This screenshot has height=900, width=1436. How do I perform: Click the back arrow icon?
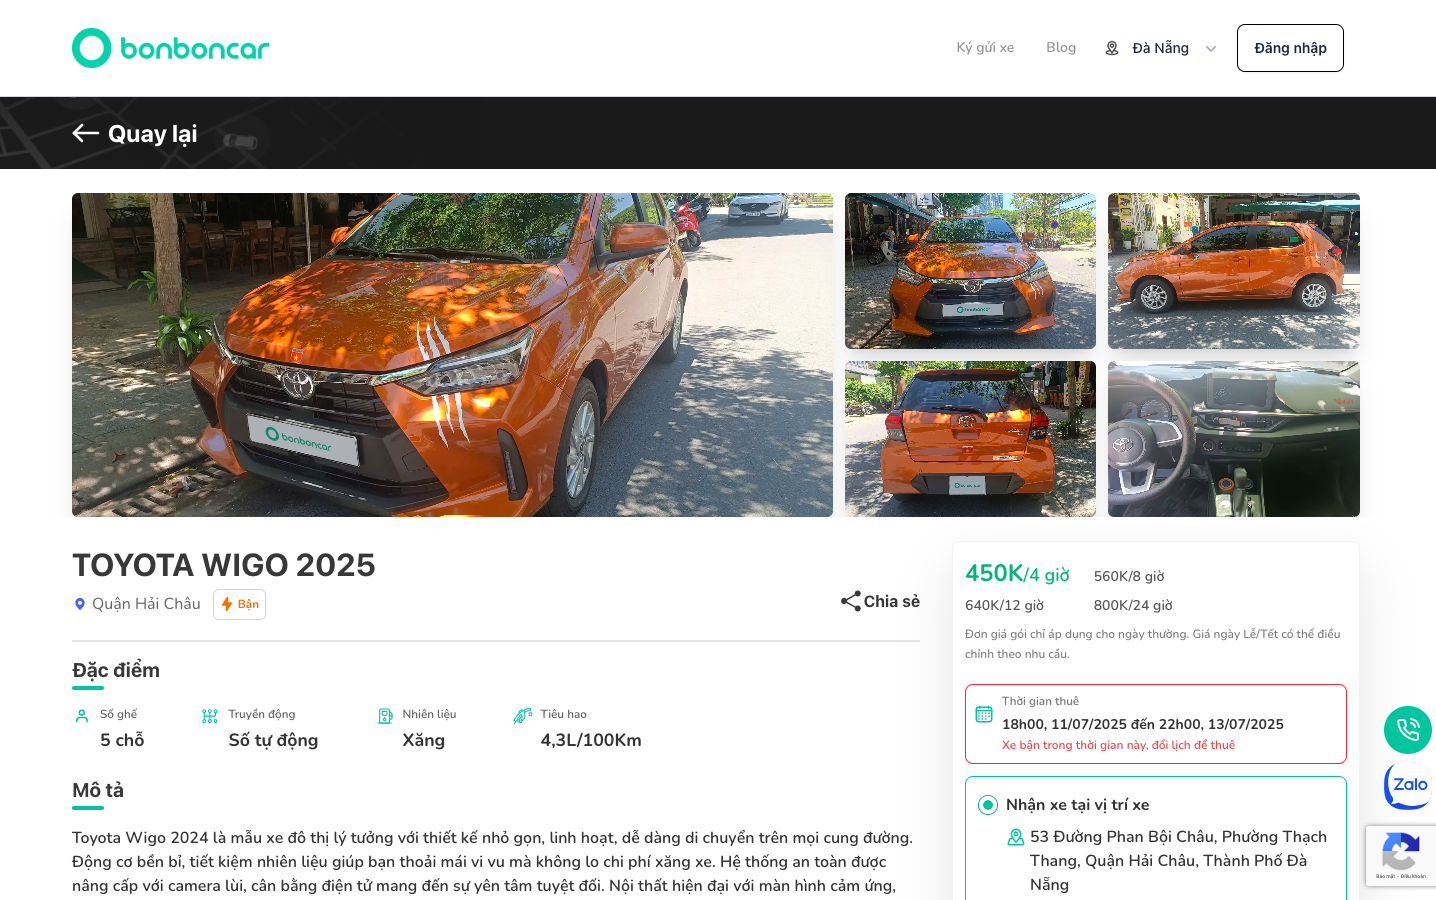[85, 133]
